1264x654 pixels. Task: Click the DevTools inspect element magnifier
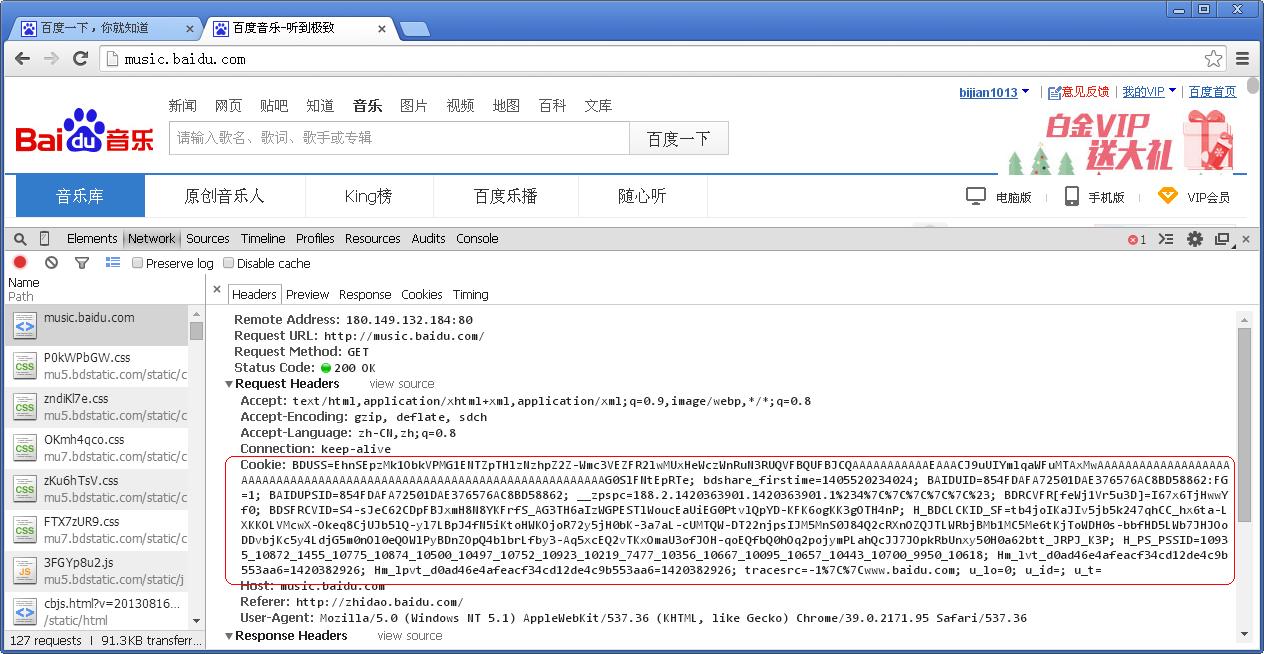20,239
